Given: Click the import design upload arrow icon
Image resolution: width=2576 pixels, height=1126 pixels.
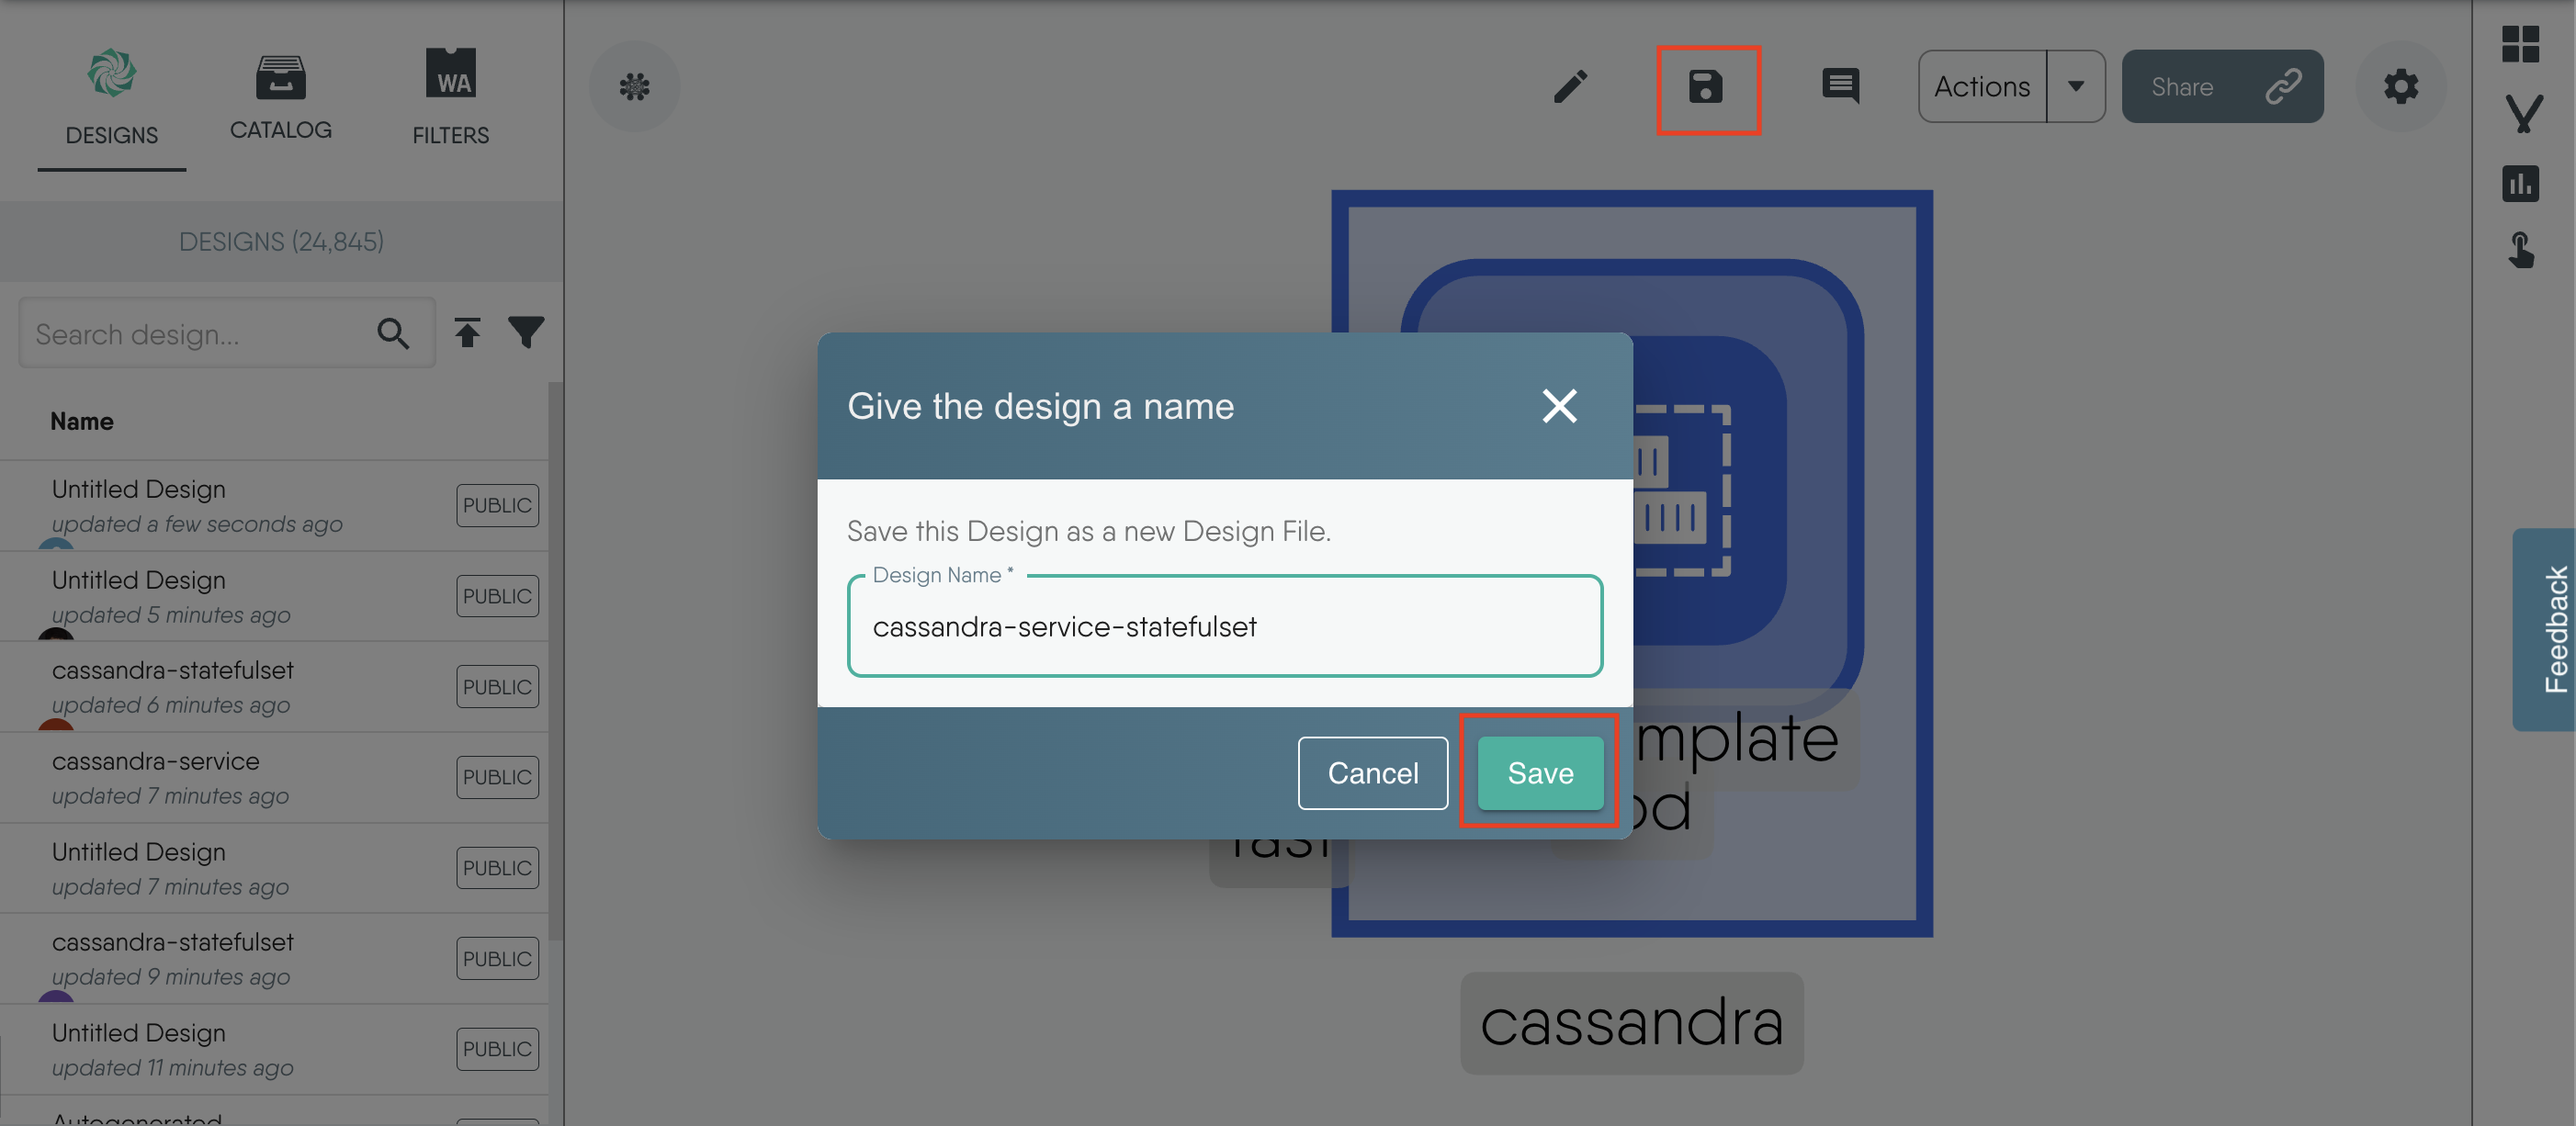Looking at the screenshot, I should coord(467,332).
